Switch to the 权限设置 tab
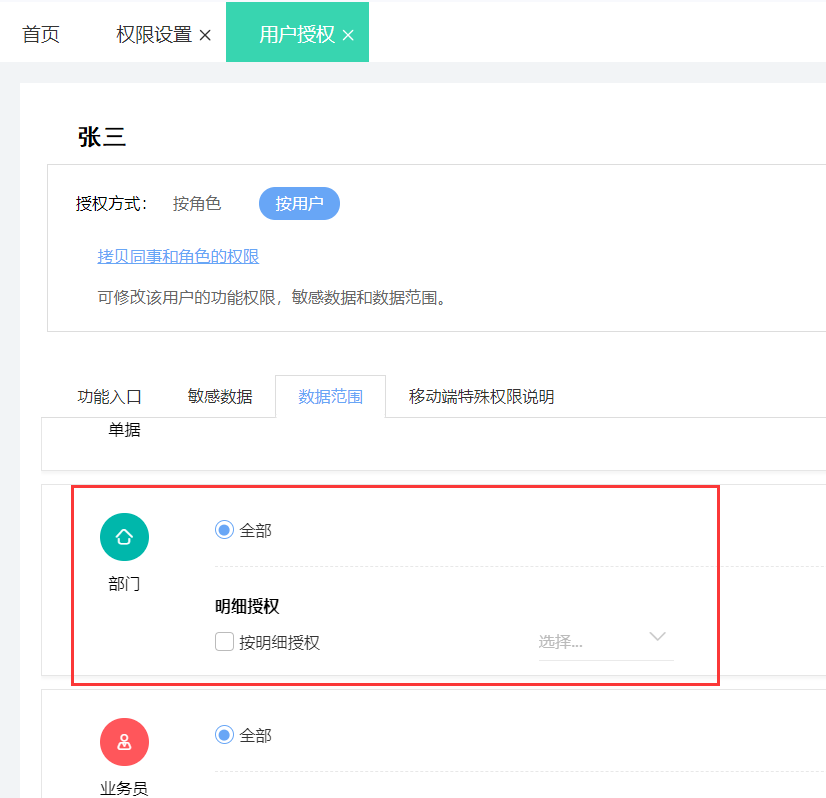826x798 pixels. [153, 34]
